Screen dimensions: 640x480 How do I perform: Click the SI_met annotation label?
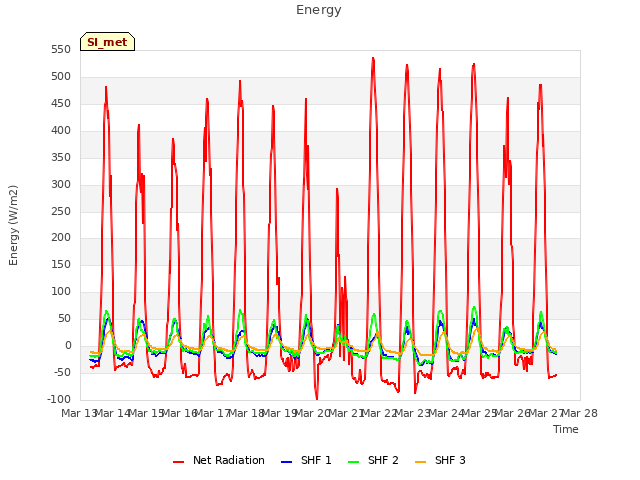coord(107,42)
